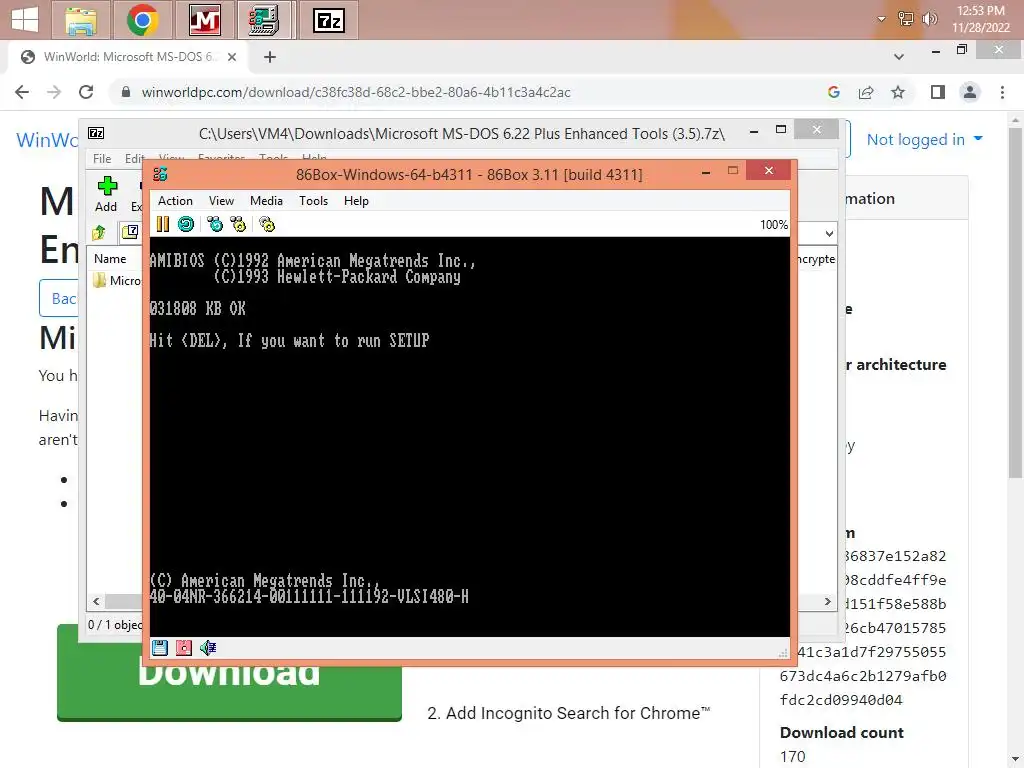Click the taskbar clock and date
Image resolution: width=1024 pixels, height=768 pixels.
[981, 19]
